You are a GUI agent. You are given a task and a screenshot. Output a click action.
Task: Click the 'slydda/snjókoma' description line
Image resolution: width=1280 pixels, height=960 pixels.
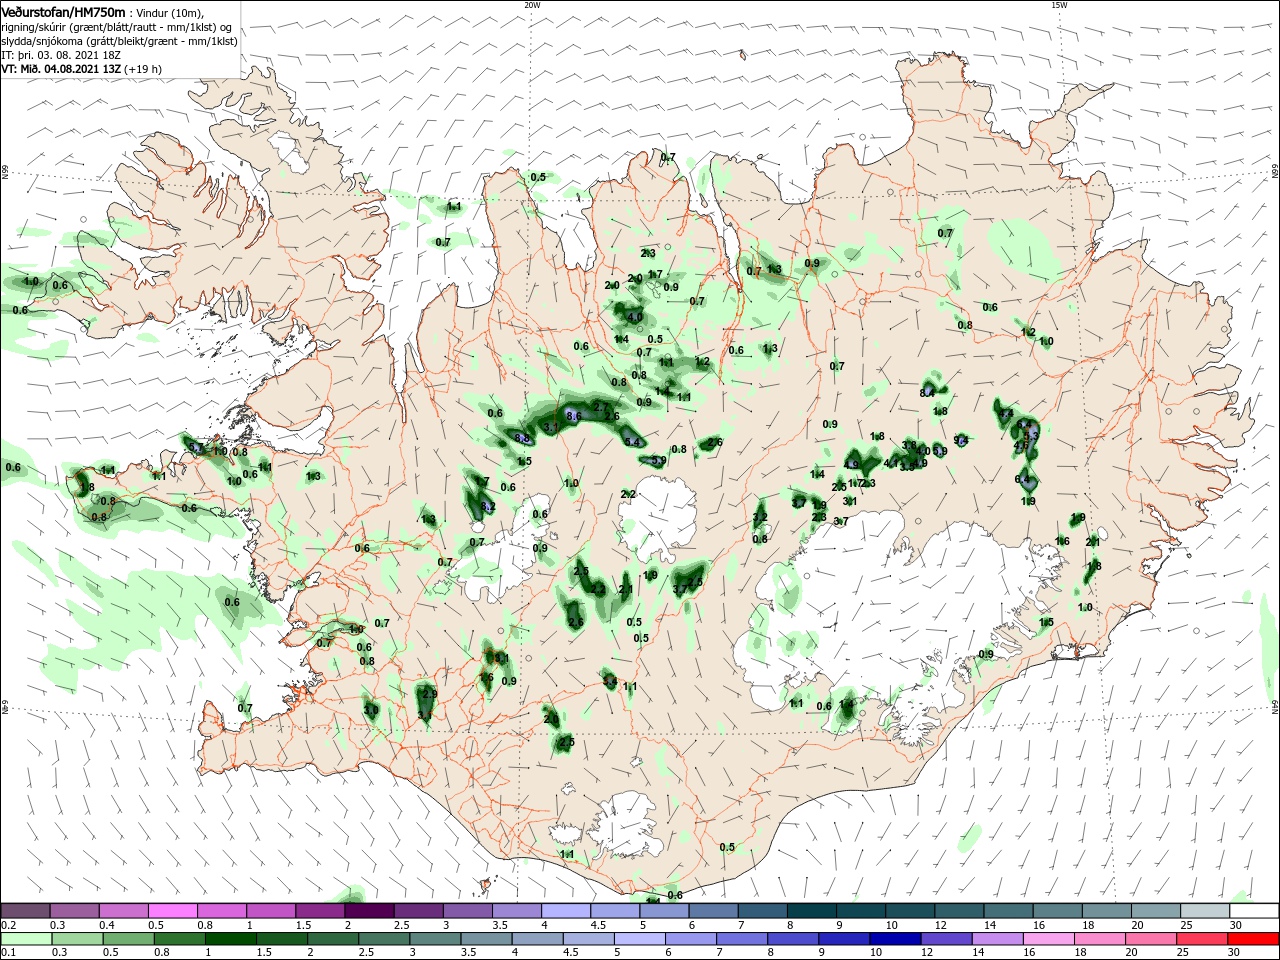click(118, 41)
